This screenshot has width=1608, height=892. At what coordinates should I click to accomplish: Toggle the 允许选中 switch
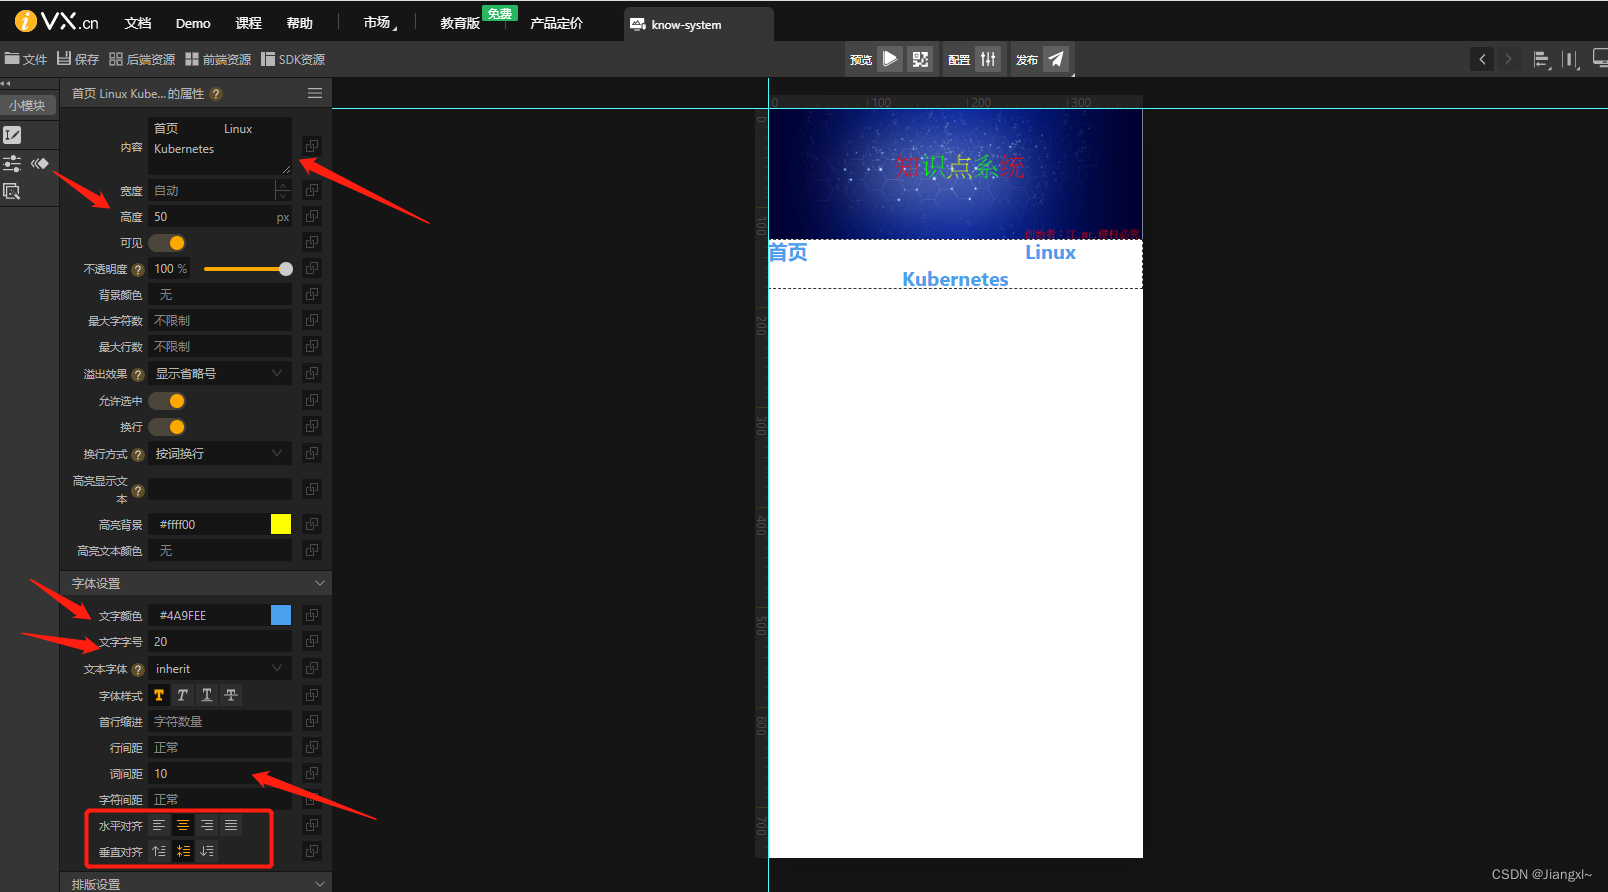(167, 401)
